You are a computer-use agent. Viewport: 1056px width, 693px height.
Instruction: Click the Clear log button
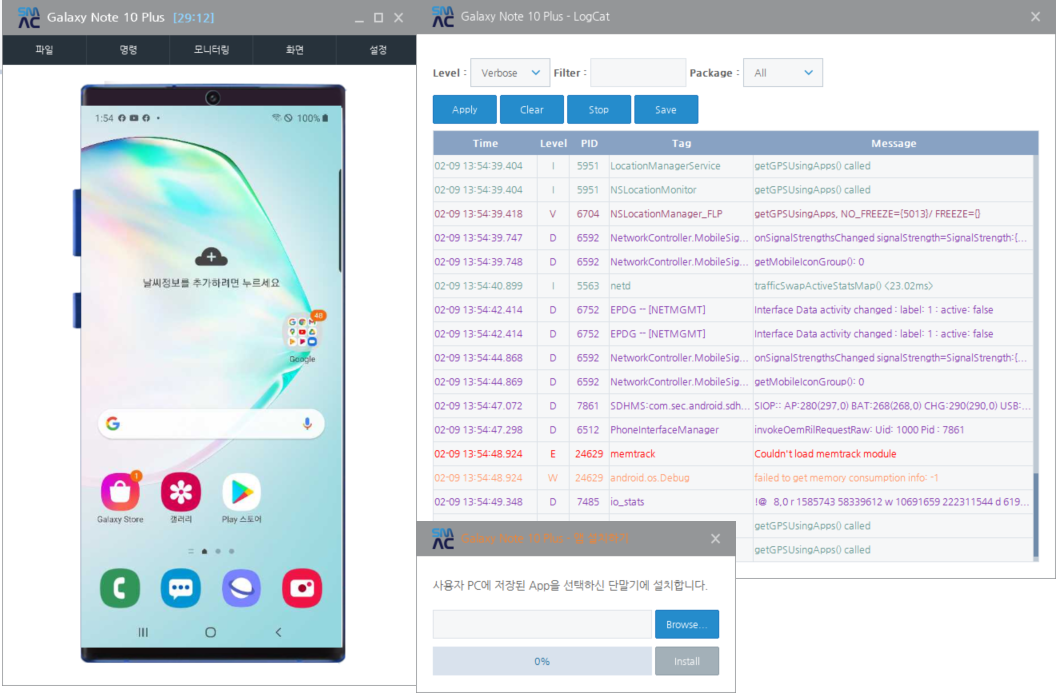pos(531,110)
